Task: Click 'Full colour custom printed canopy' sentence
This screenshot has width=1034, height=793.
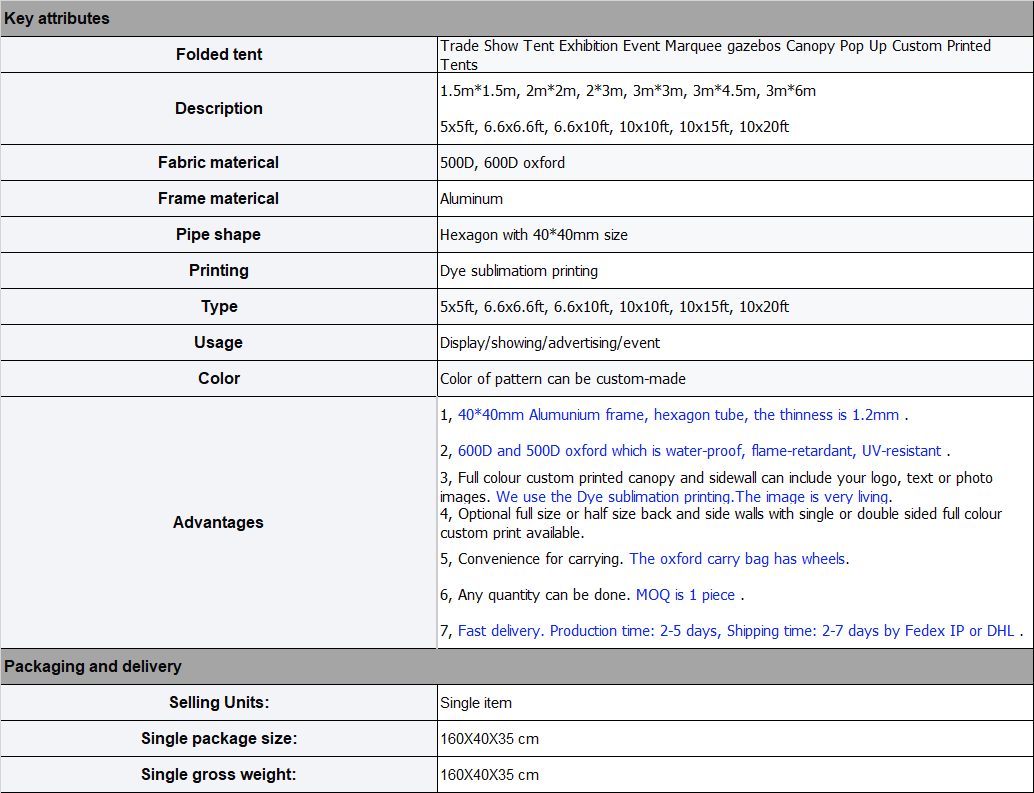Action: [x=716, y=487]
